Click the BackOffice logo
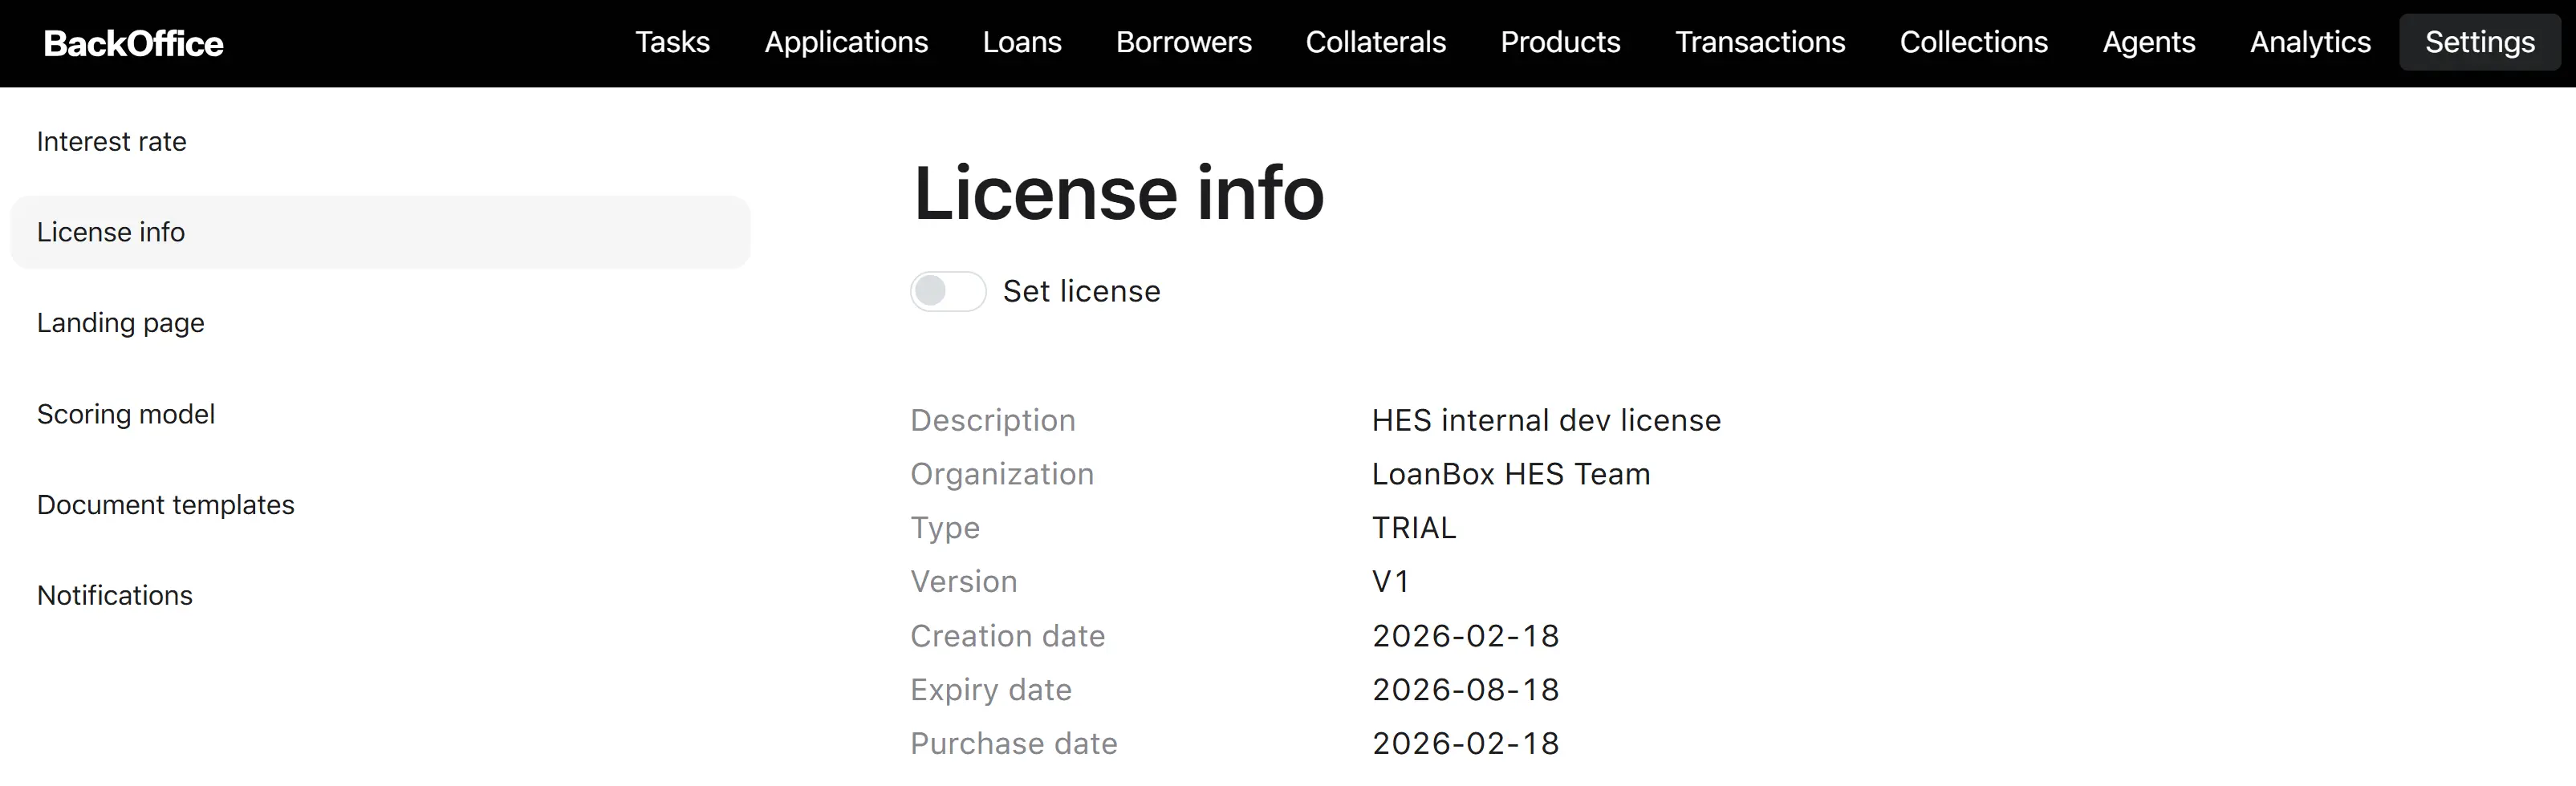 133,43
